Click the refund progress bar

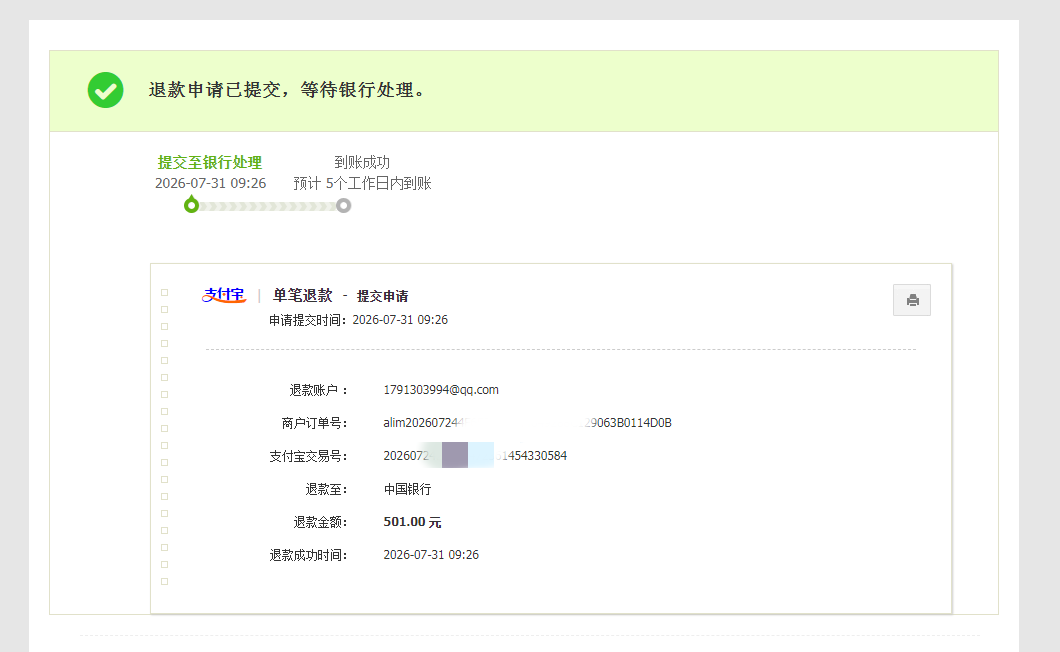[x=268, y=206]
